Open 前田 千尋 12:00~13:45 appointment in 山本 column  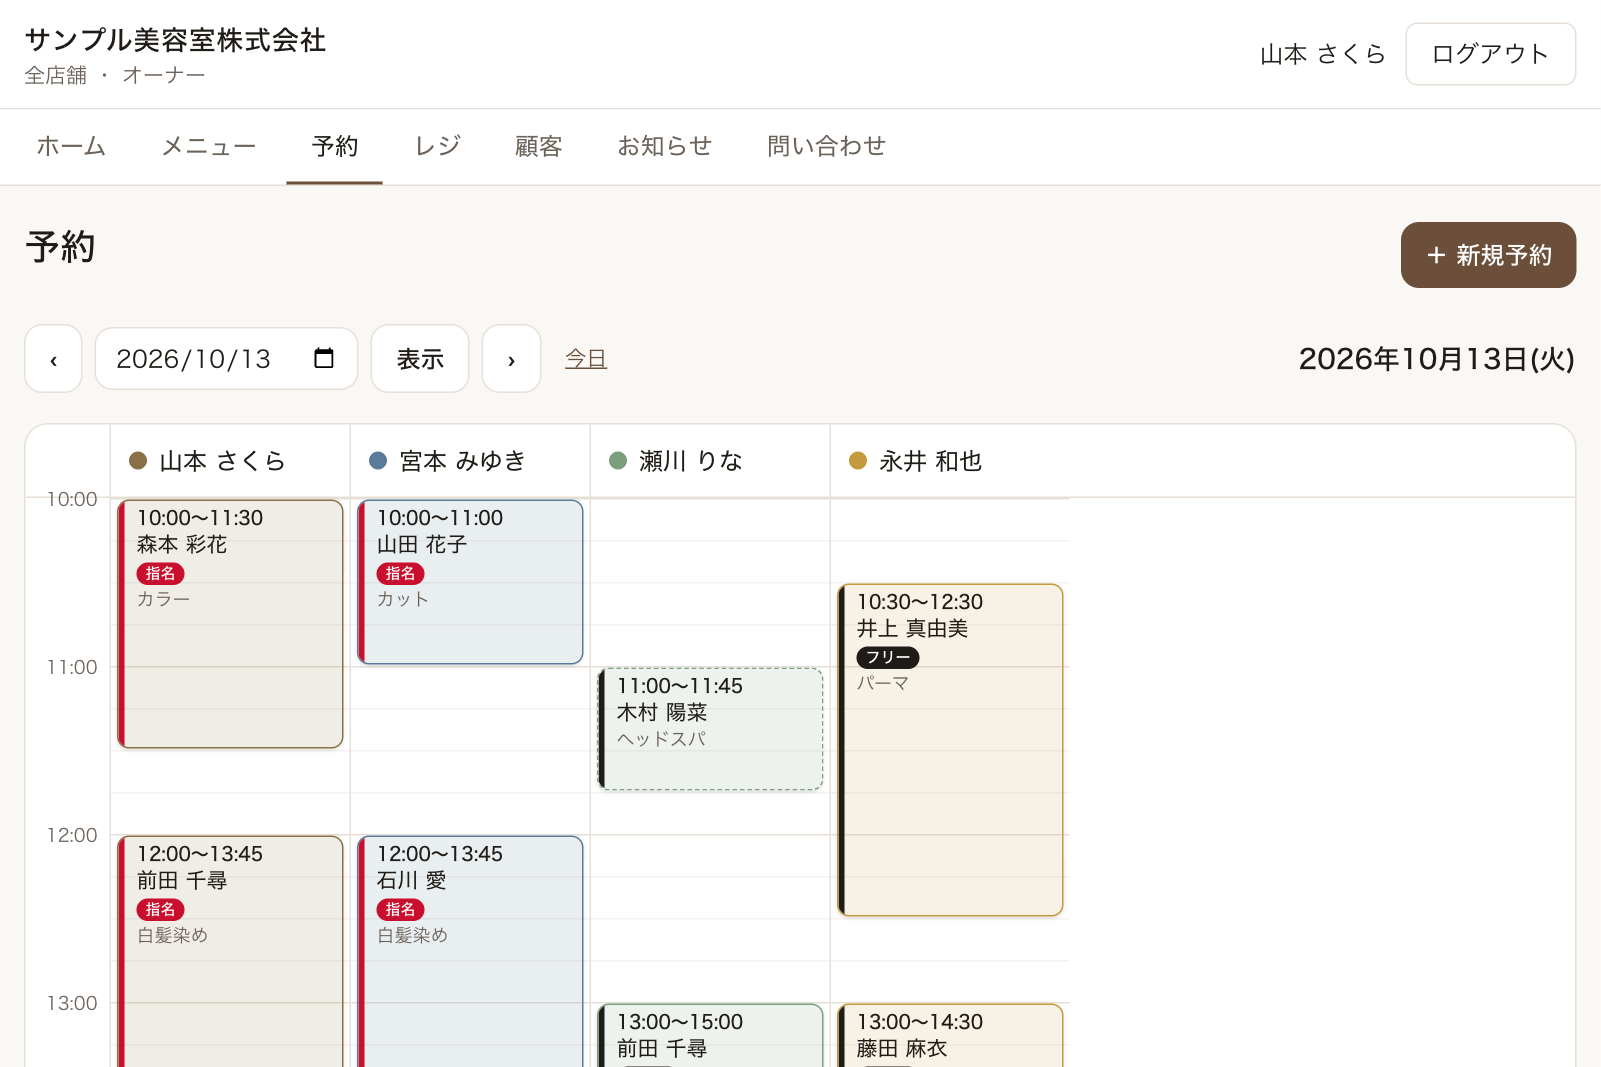[x=230, y=951]
